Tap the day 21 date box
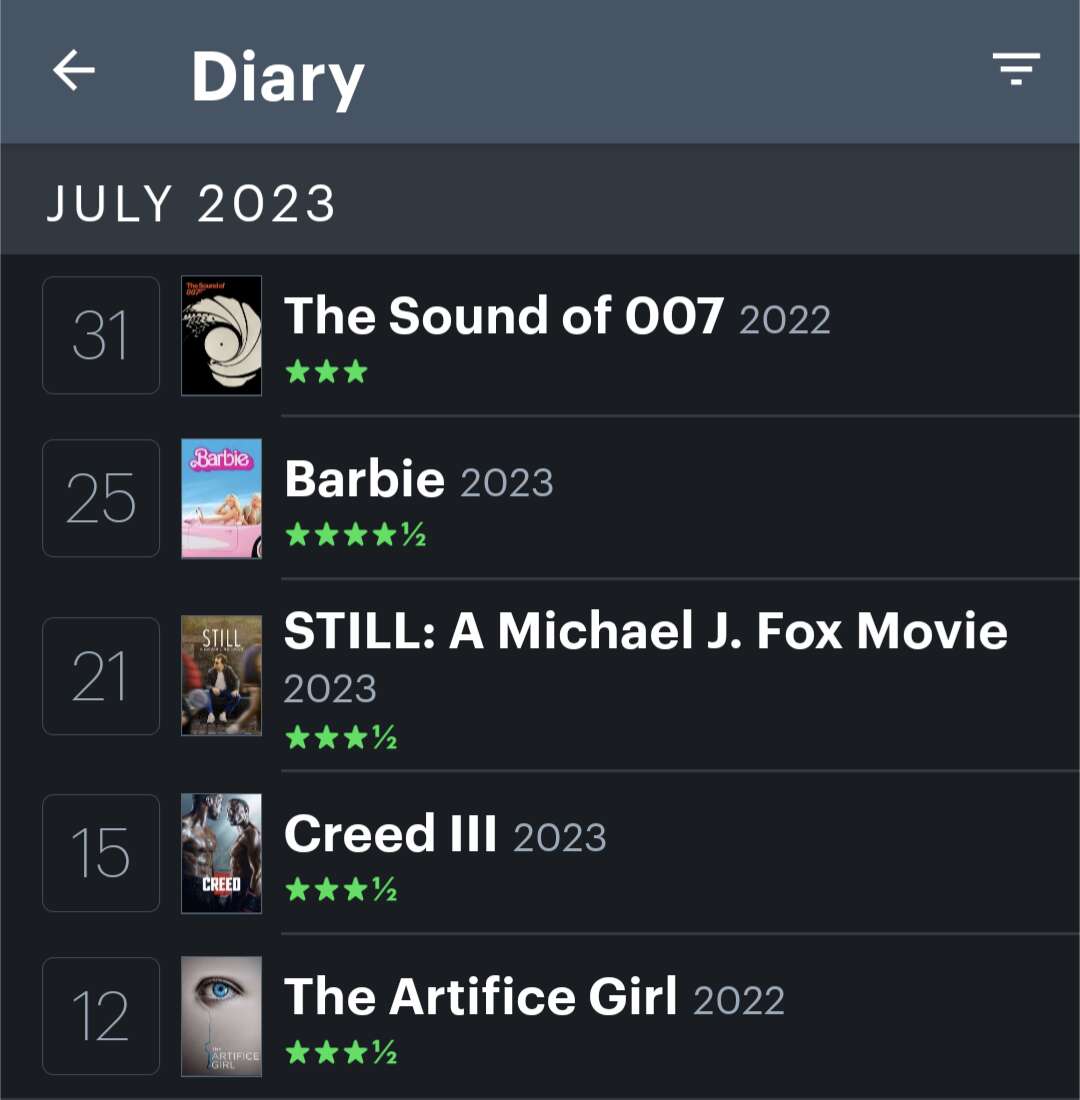 pos(101,676)
